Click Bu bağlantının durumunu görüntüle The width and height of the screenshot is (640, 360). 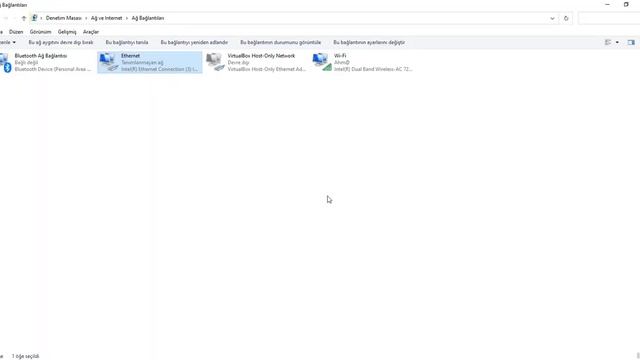click(x=280, y=42)
